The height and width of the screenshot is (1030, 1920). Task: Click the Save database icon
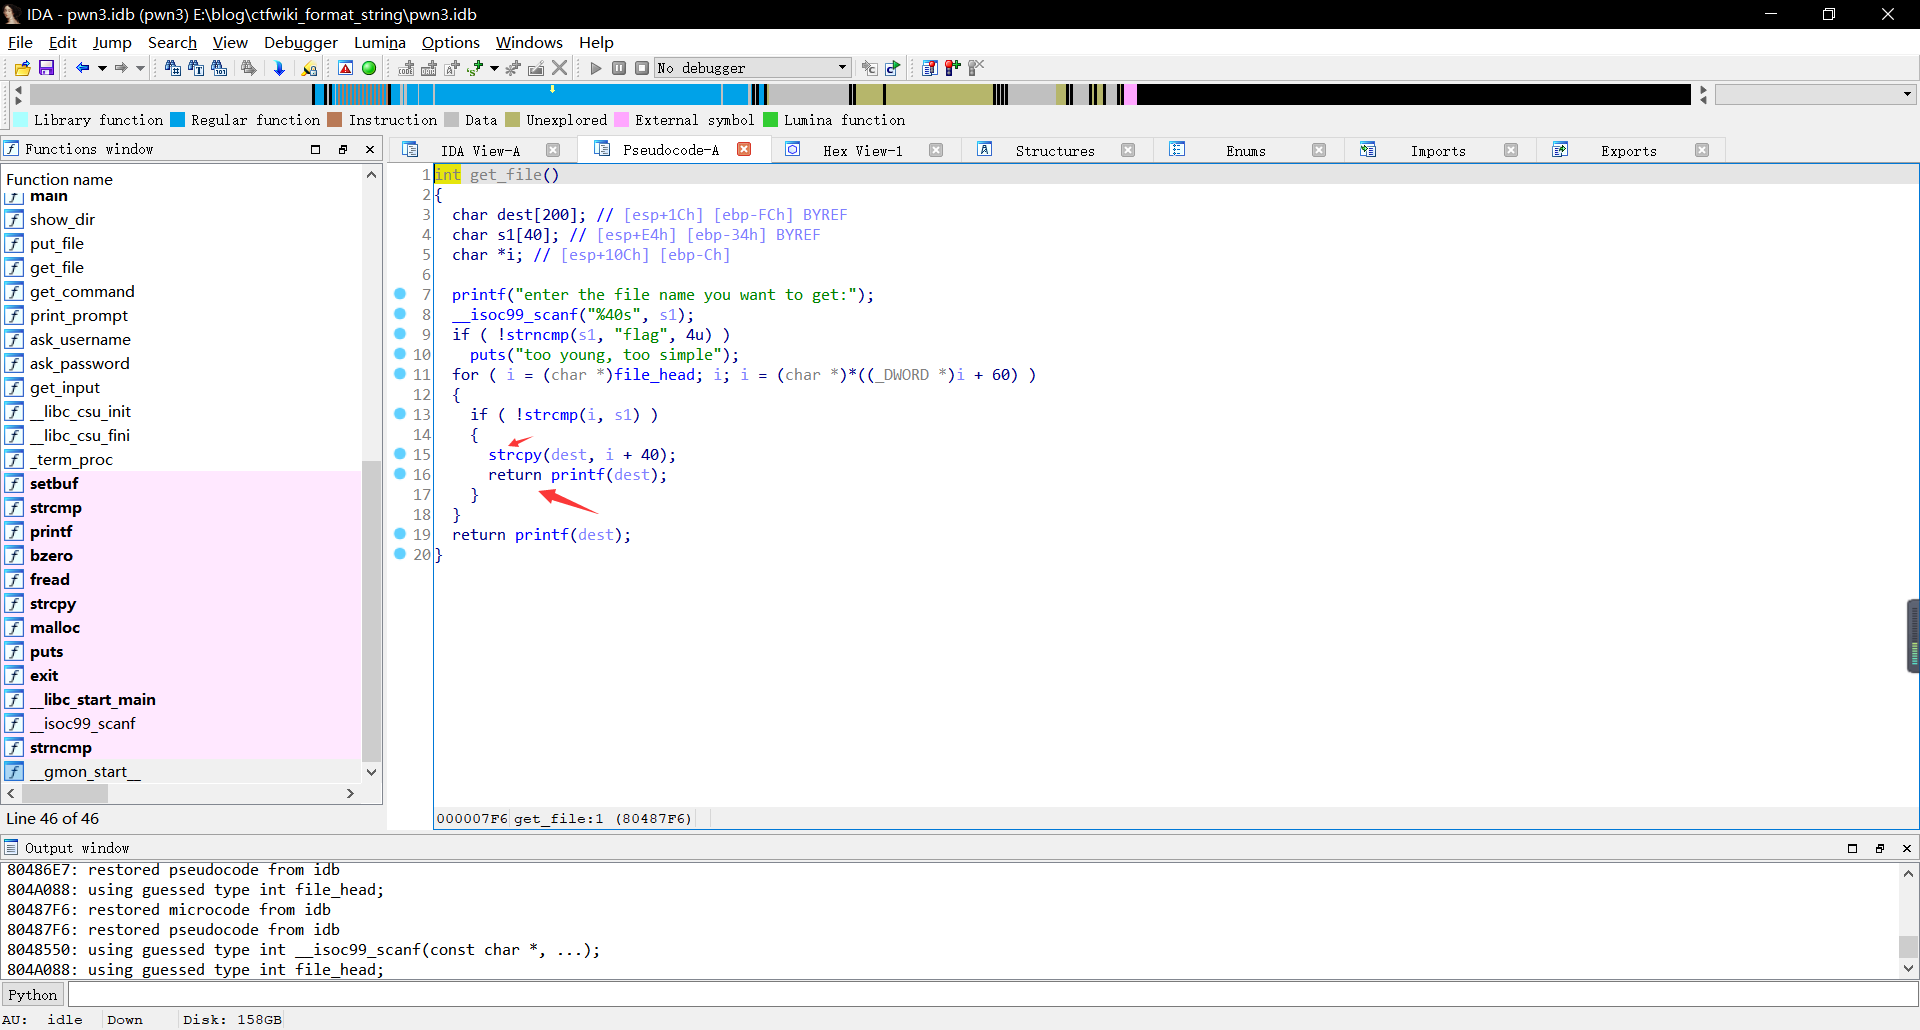[46, 68]
